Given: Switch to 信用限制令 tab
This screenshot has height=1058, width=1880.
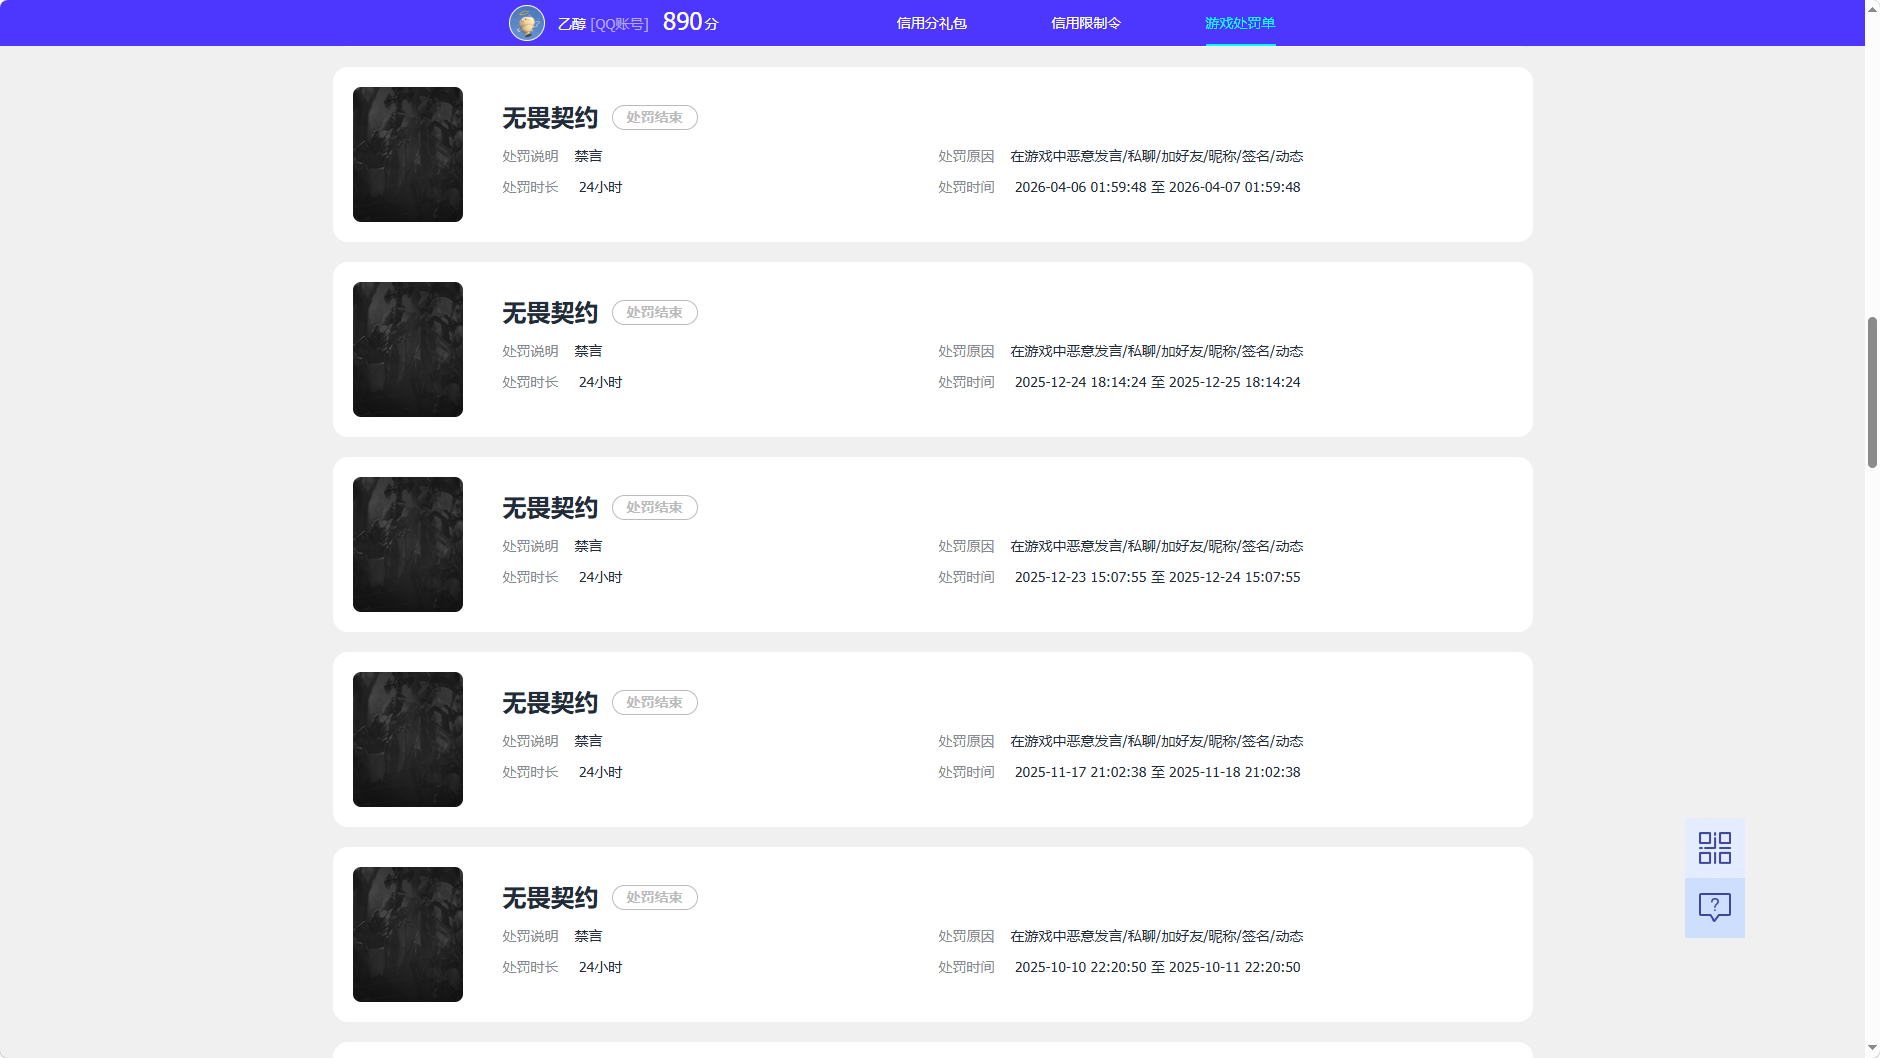Looking at the screenshot, I should 1086,23.
